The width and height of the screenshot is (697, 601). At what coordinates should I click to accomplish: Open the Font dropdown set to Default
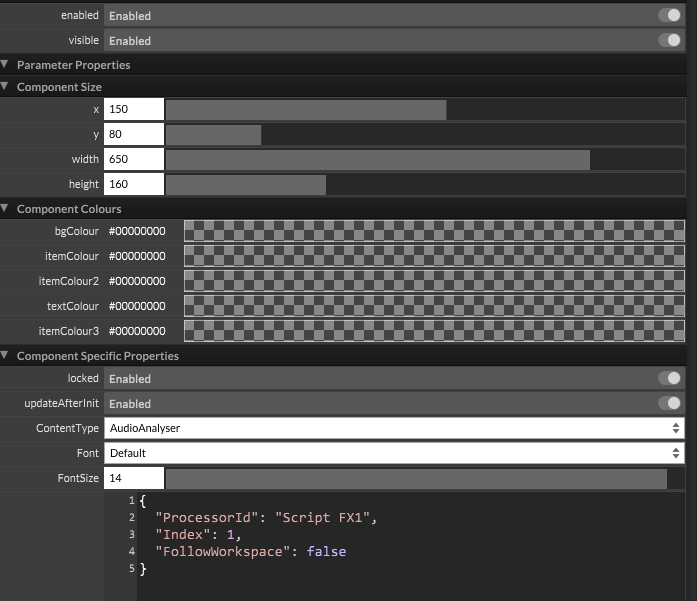tap(394, 453)
